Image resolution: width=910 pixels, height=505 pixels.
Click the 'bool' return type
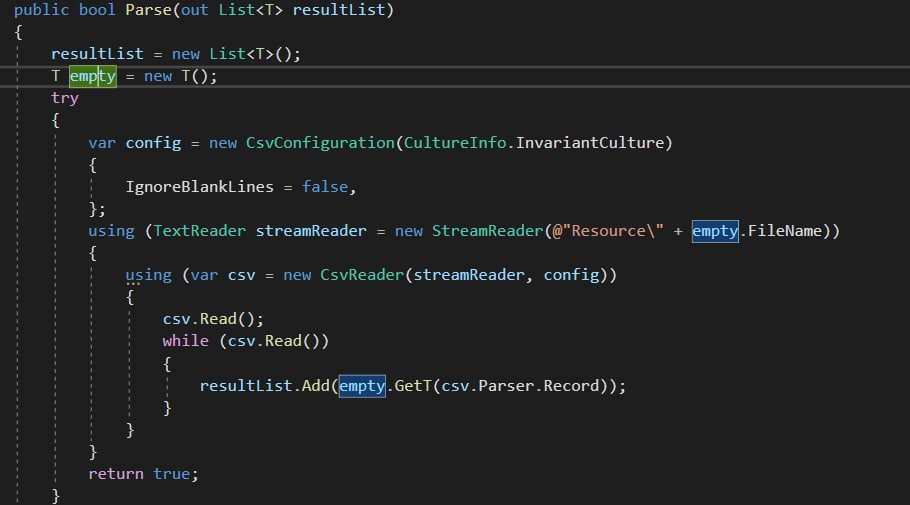[x=97, y=10]
